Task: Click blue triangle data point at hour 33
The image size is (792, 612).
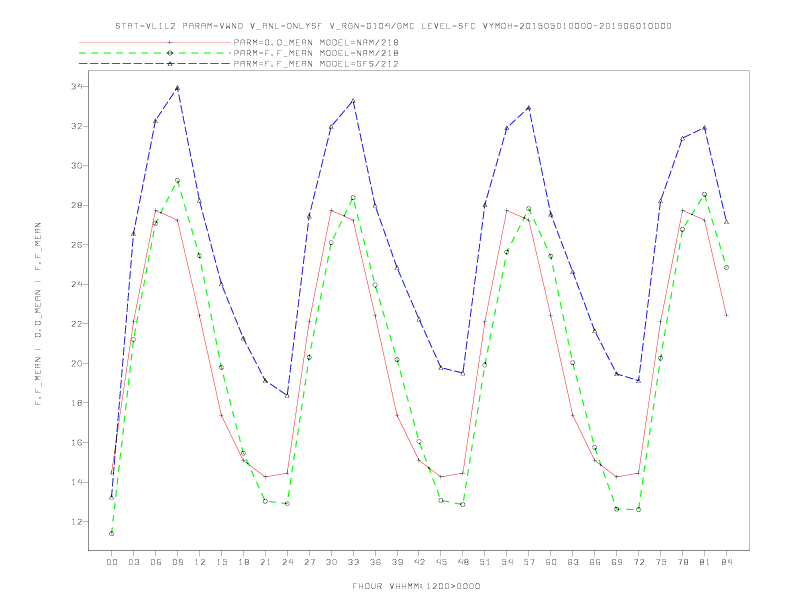Action: point(353,101)
